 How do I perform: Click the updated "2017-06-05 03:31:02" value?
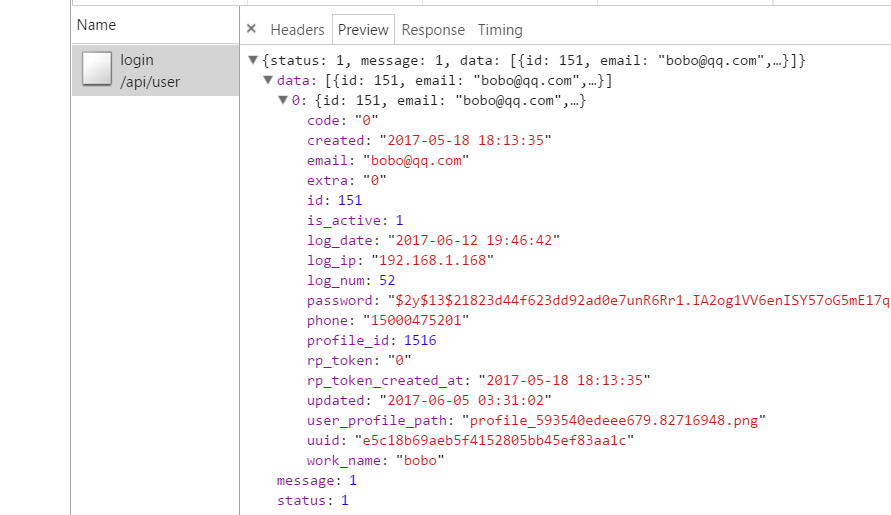465,400
